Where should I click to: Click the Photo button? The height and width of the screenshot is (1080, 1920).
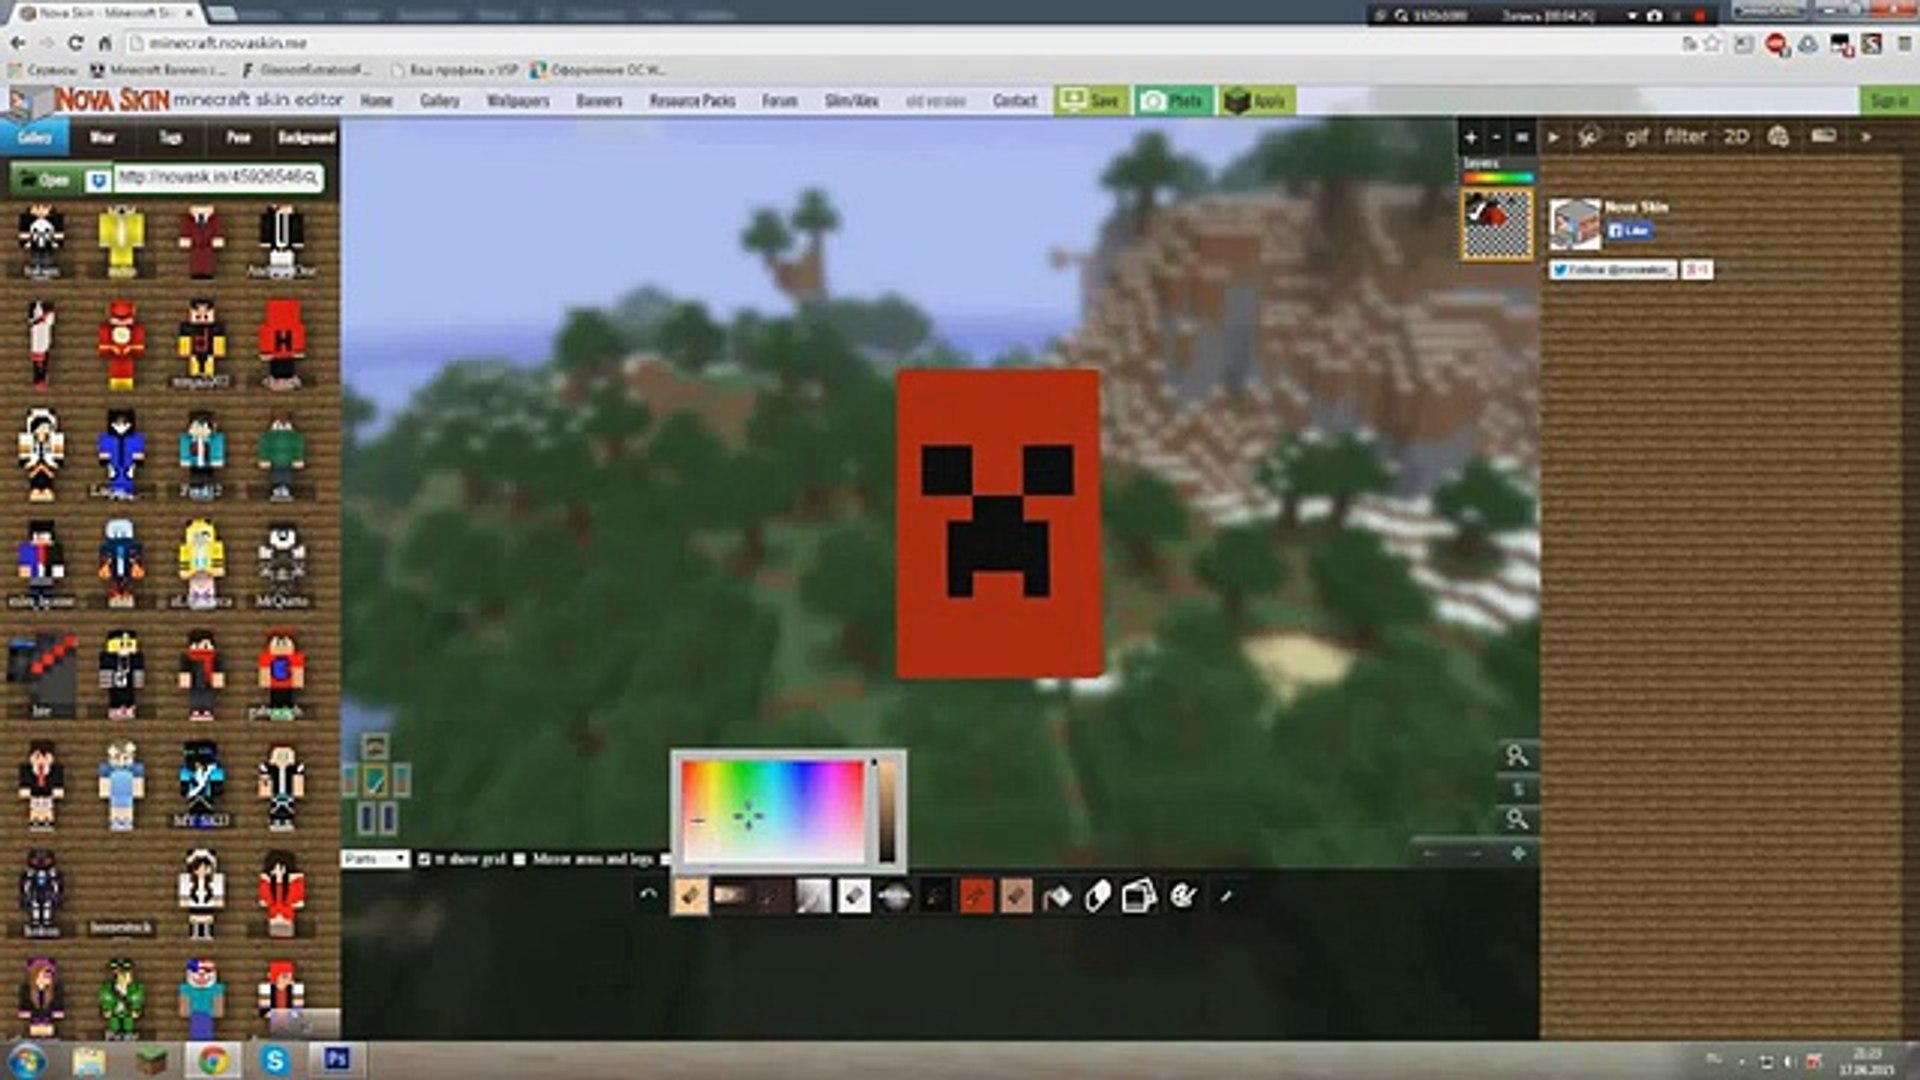(1173, 100)
